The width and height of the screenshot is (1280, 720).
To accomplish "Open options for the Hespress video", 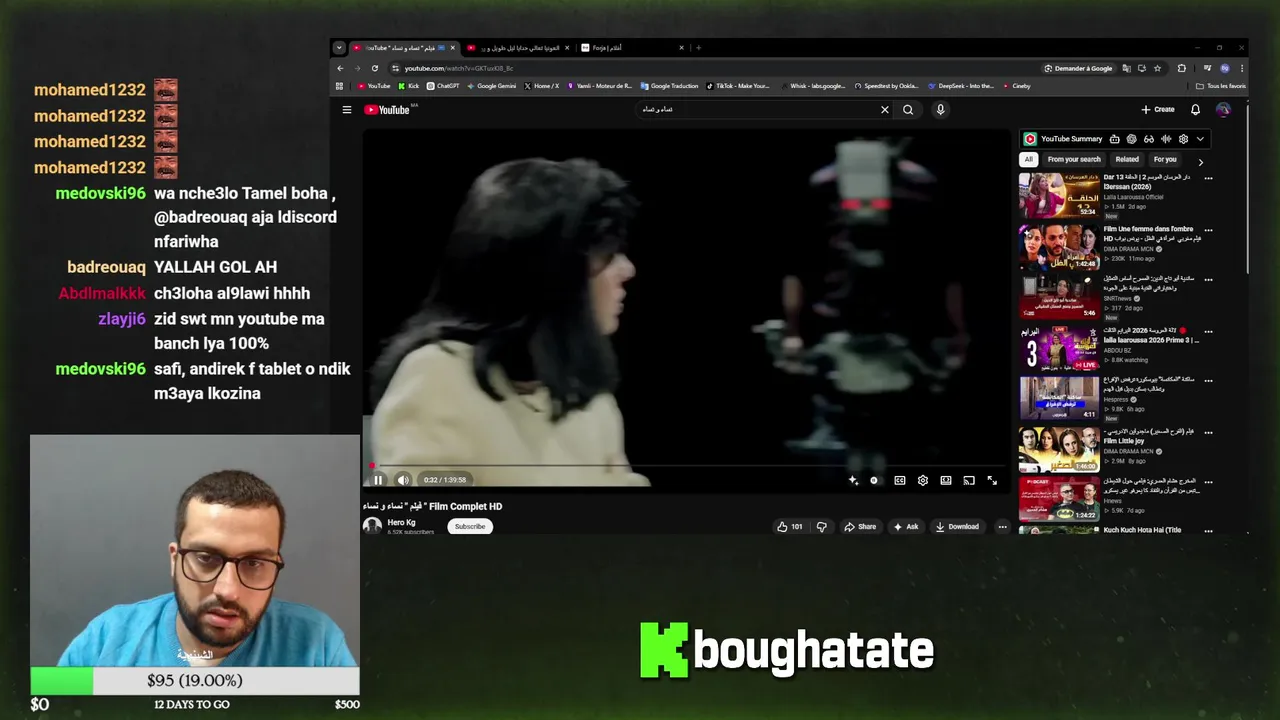I will [1208, 382].
